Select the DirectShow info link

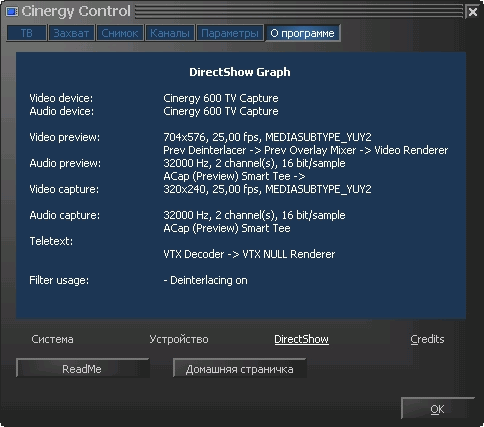click(301, 339)
